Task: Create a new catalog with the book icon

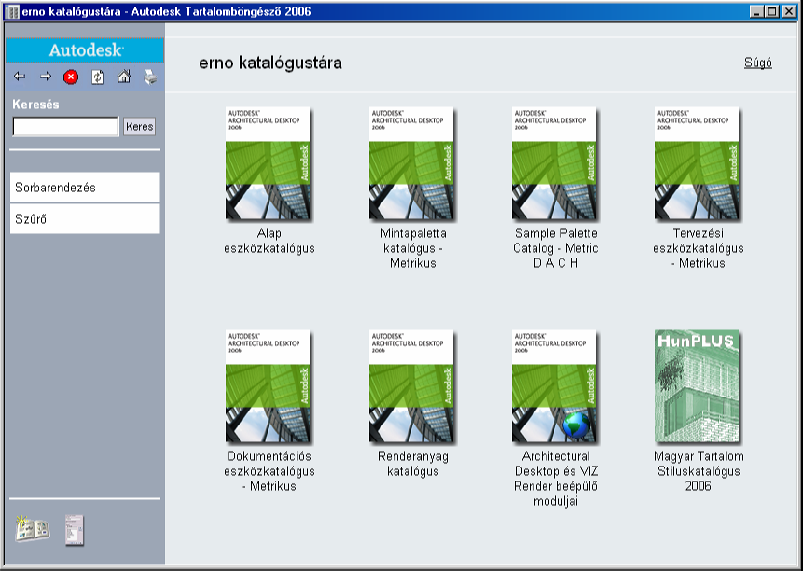Action: 32,528
